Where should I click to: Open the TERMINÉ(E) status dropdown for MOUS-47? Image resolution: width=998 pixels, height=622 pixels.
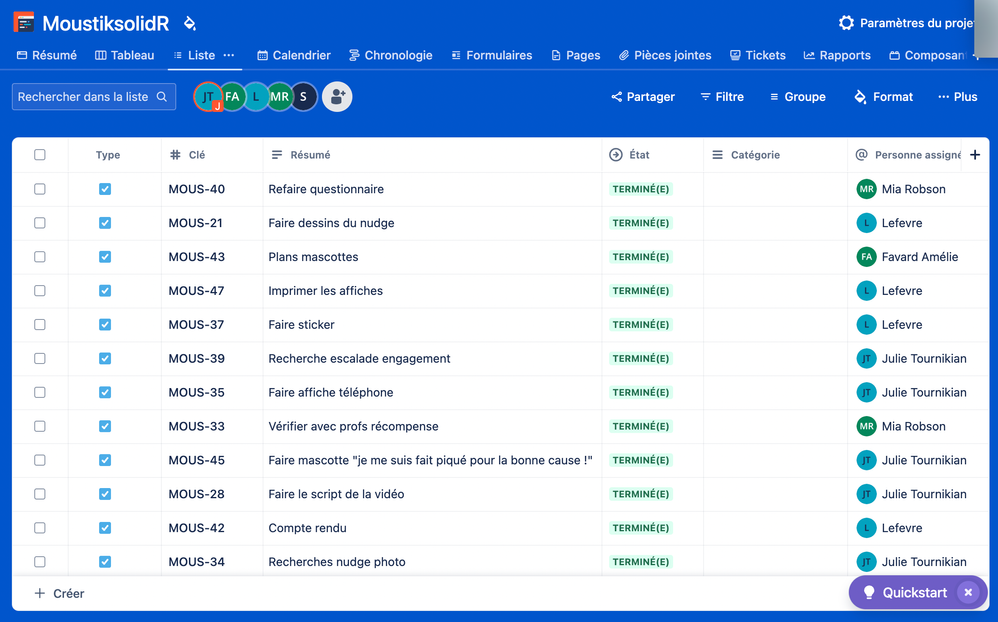pyautogui.click(x=641, y=290)
